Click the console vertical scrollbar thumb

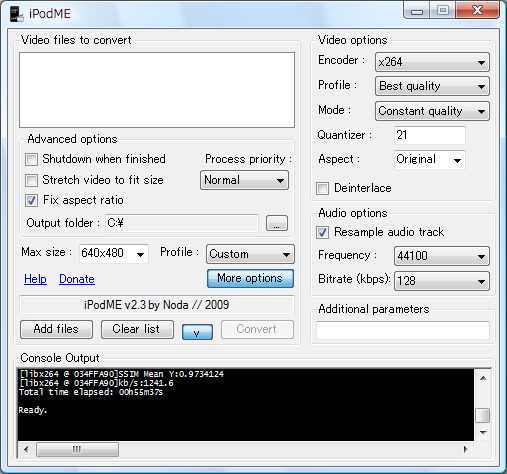click(x=483, y=416)
